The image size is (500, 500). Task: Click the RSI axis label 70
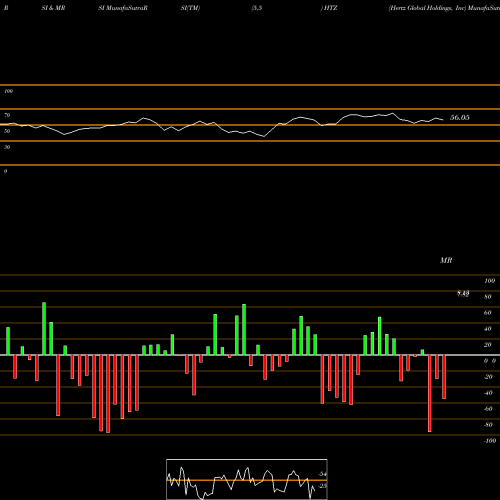tap(7, 115)
